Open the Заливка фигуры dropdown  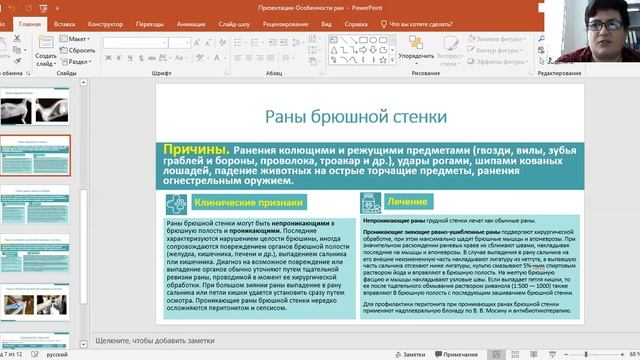pos(497,39)
